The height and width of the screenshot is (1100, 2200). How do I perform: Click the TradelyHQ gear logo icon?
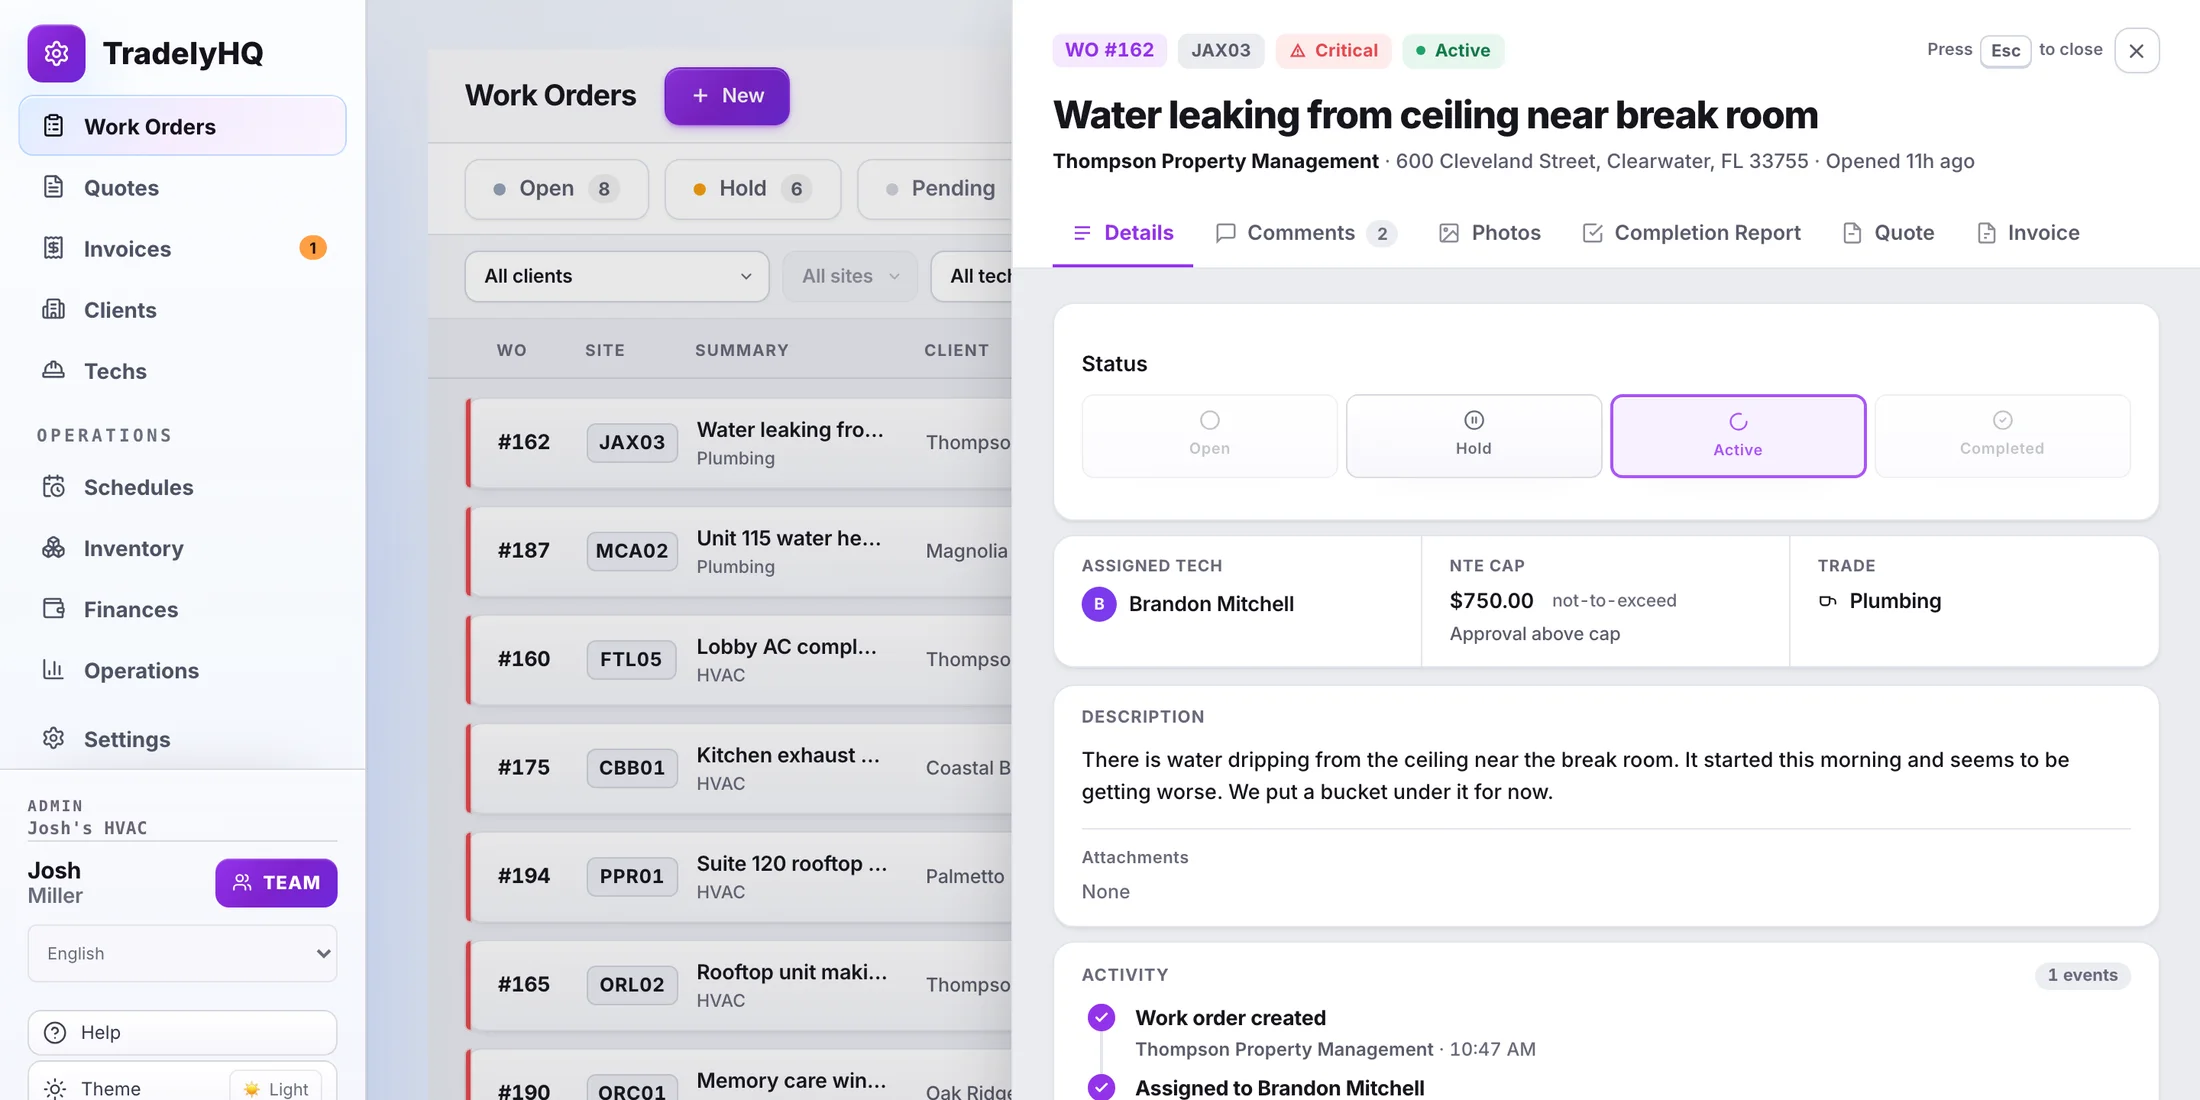pyautogui.click(x=56, y=53)
